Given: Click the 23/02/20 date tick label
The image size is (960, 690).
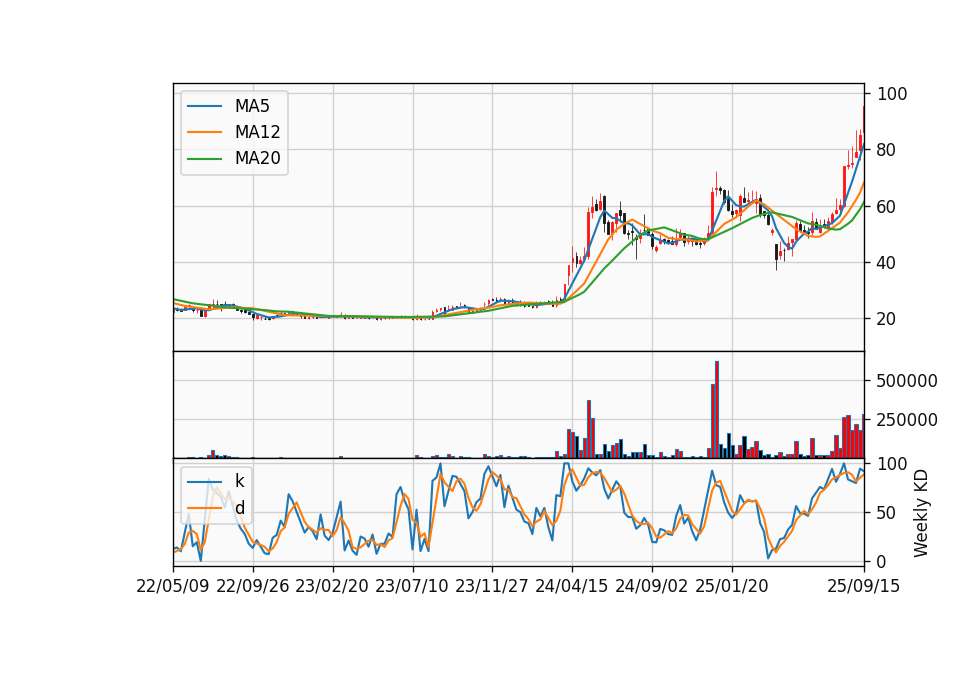Looking at the screenshot, I should pos(332,587).
